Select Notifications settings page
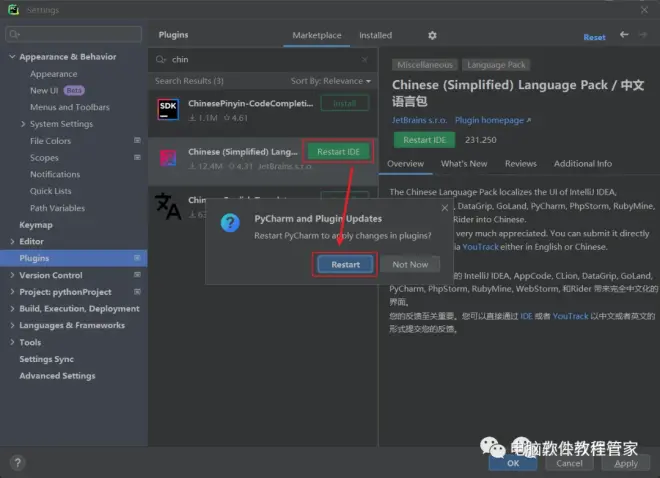 point(55,174)
